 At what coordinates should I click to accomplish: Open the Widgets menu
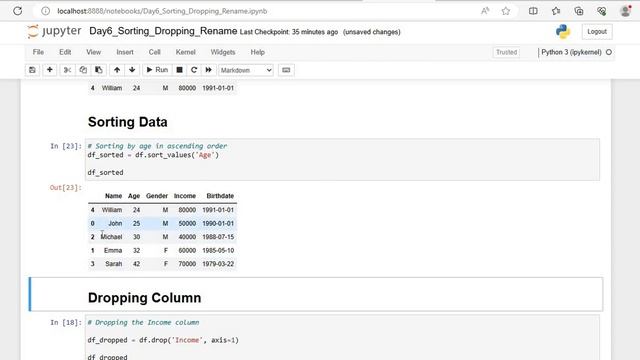(x=223, y=52)
